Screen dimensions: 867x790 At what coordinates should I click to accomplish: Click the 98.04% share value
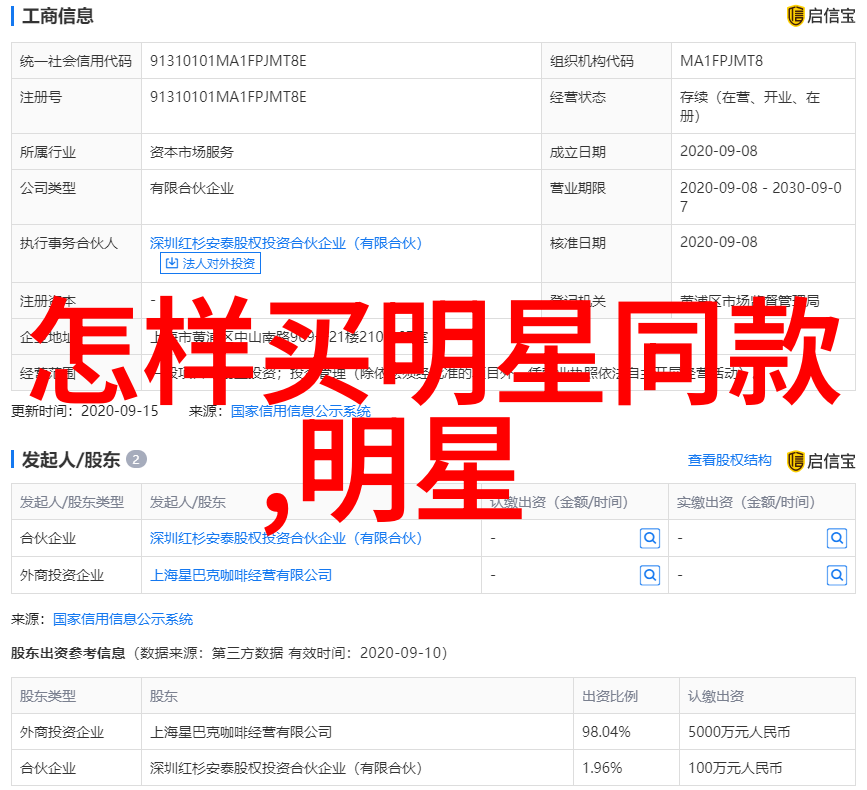[606, 731]
